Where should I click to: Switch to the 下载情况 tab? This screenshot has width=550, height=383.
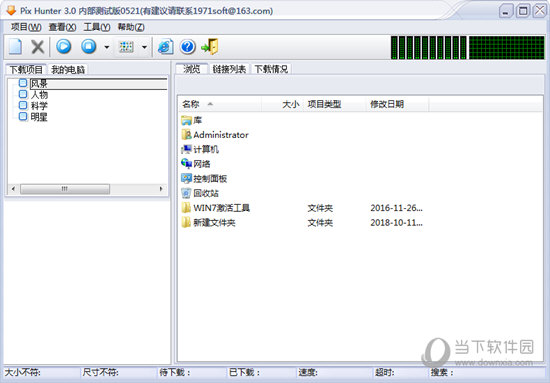pos(271,69)
